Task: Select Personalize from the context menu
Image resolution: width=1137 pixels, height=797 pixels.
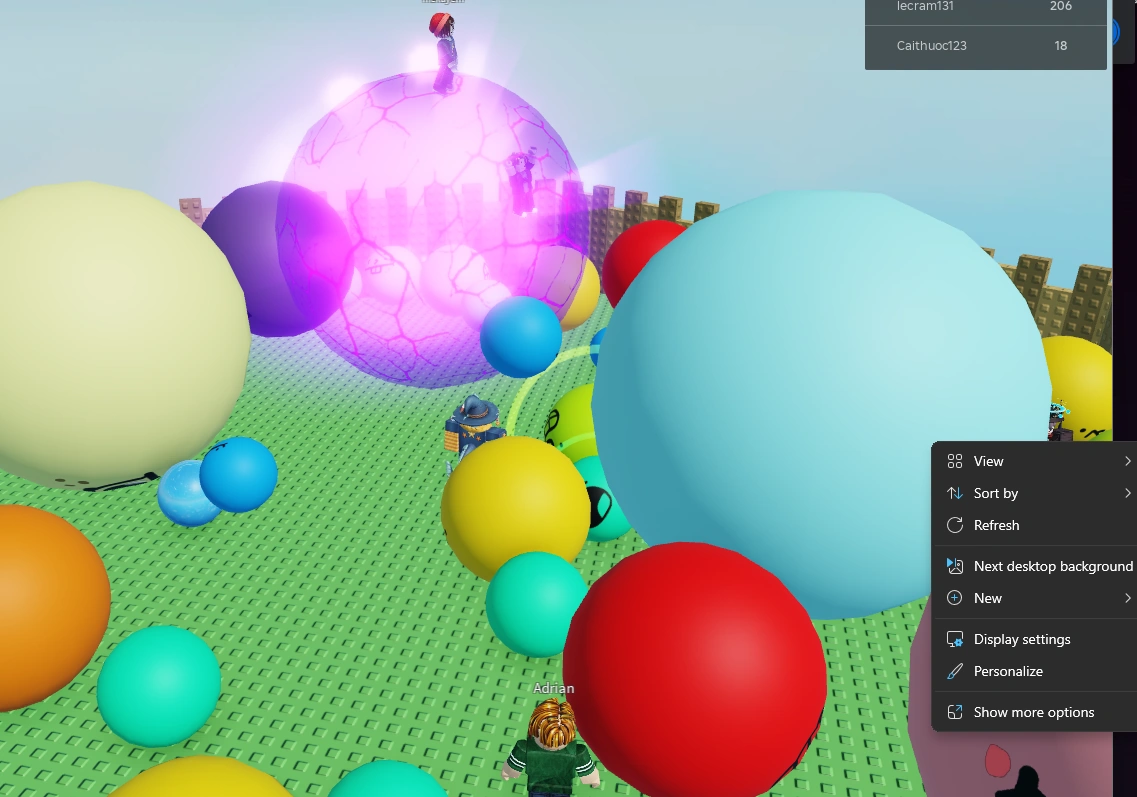Action: tap(1008, 671)
